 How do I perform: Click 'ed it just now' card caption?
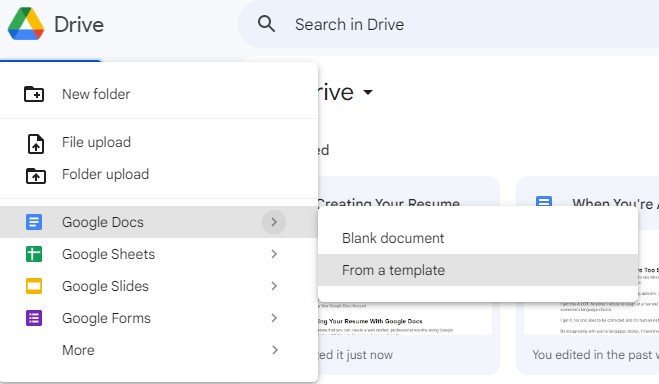[356, 355]
